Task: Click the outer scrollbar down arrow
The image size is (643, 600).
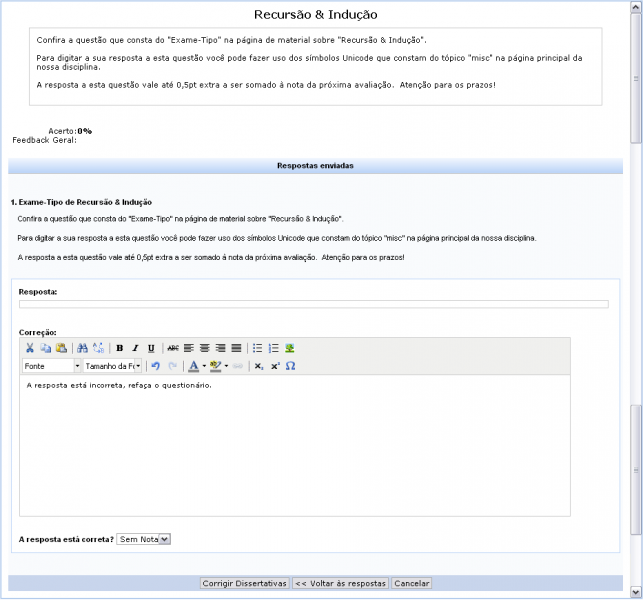Action: point(636,592)
